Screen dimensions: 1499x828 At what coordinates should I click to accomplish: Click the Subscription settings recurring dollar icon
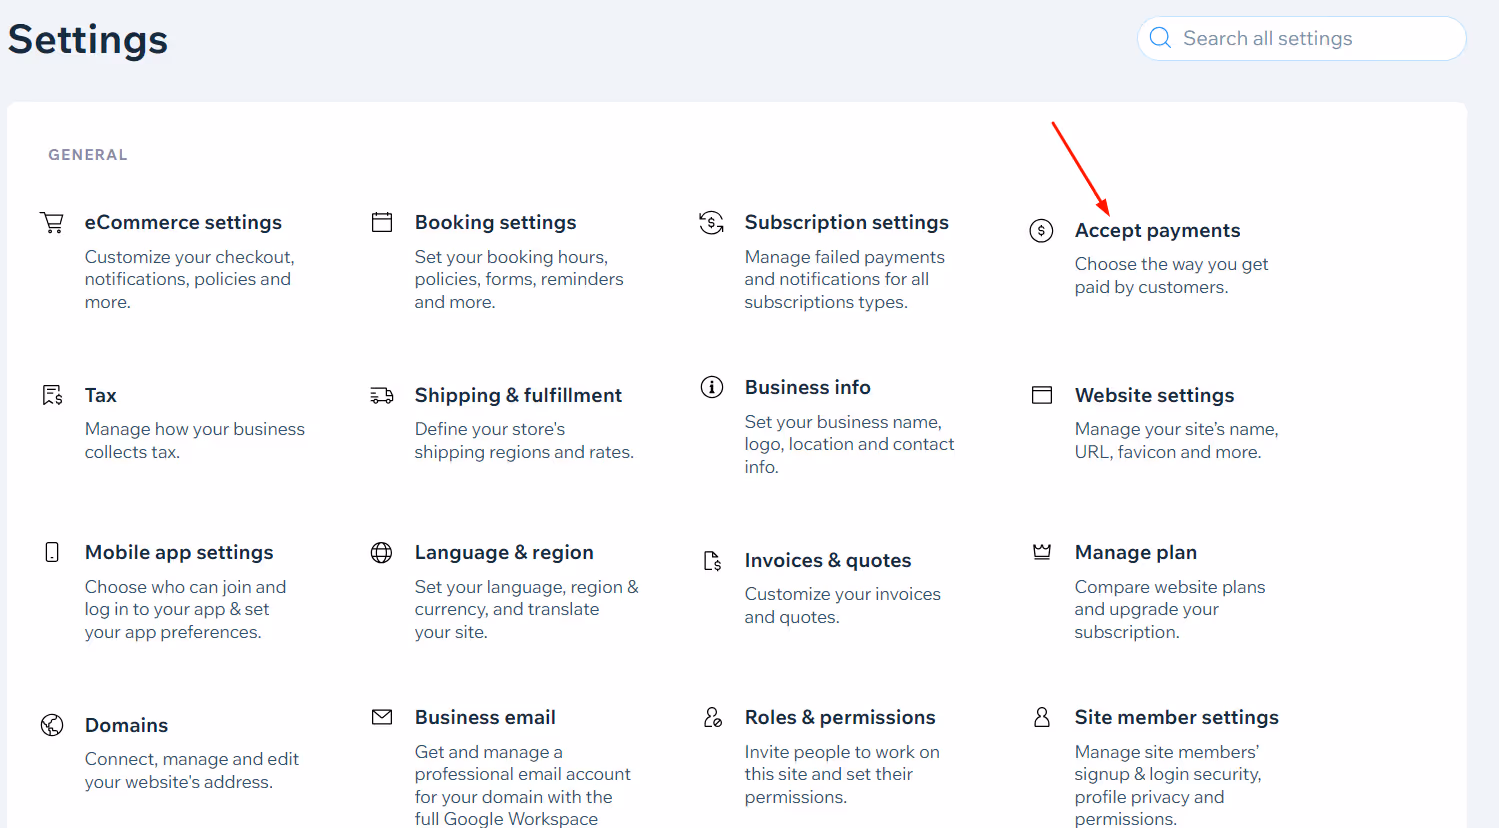click(x=711, y=222)
